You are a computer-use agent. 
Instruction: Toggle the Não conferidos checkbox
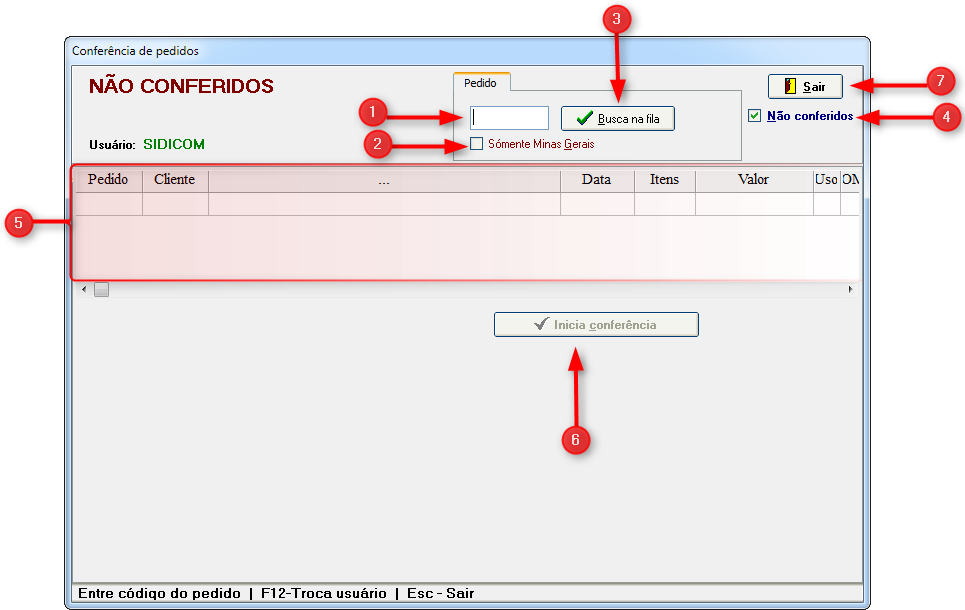[x=755, y=116]
